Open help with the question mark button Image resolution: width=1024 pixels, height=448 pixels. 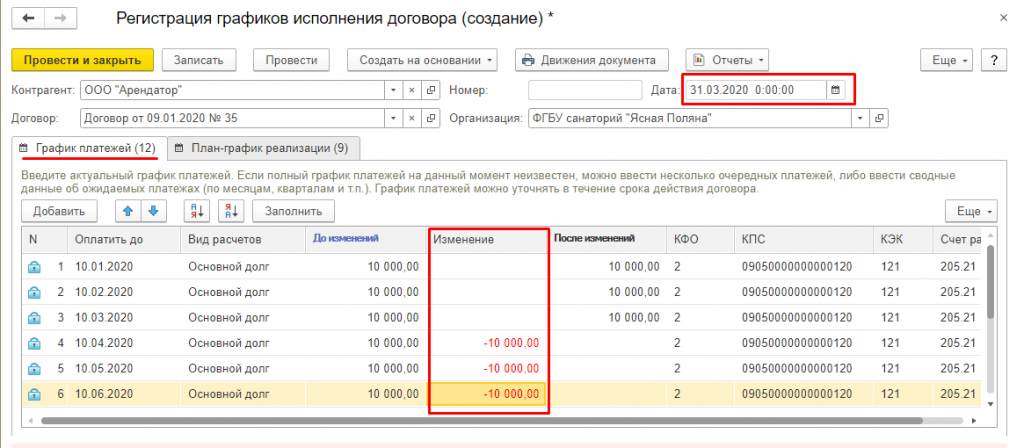click(994, 60)
